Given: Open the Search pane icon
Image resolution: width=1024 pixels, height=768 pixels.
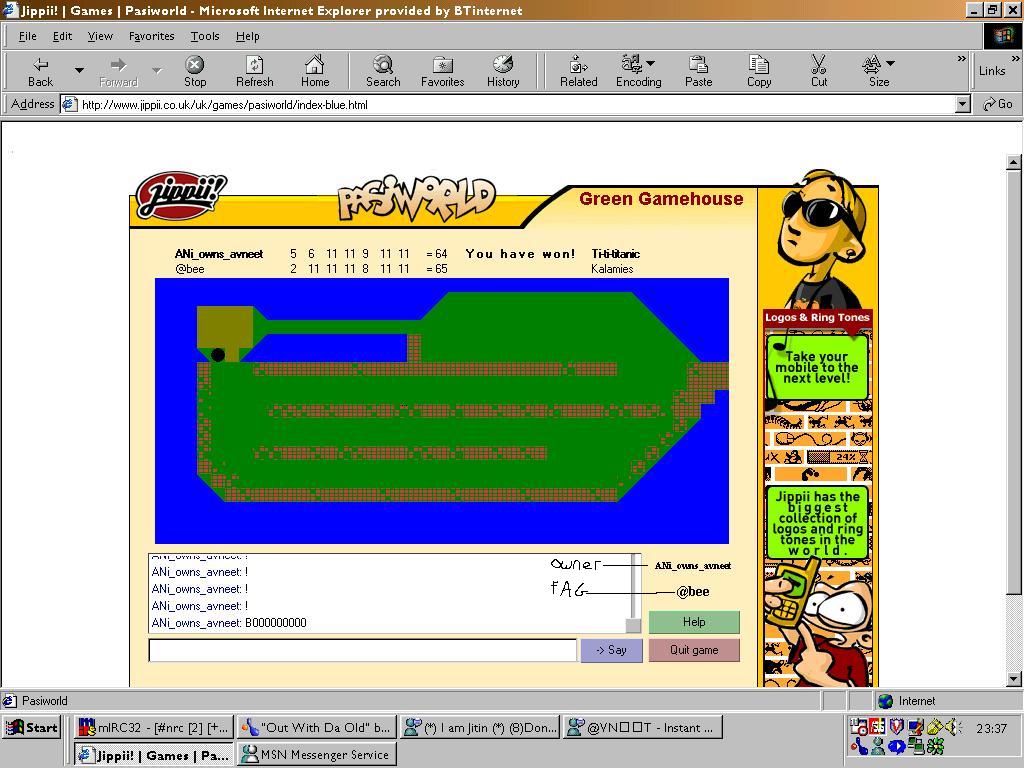Looking at the screenshot, I should click(383, 71).
